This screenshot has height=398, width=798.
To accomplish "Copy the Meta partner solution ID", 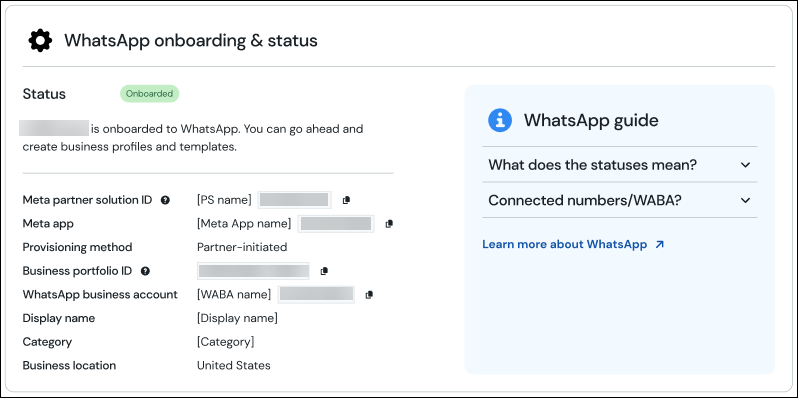I will 347,200.
